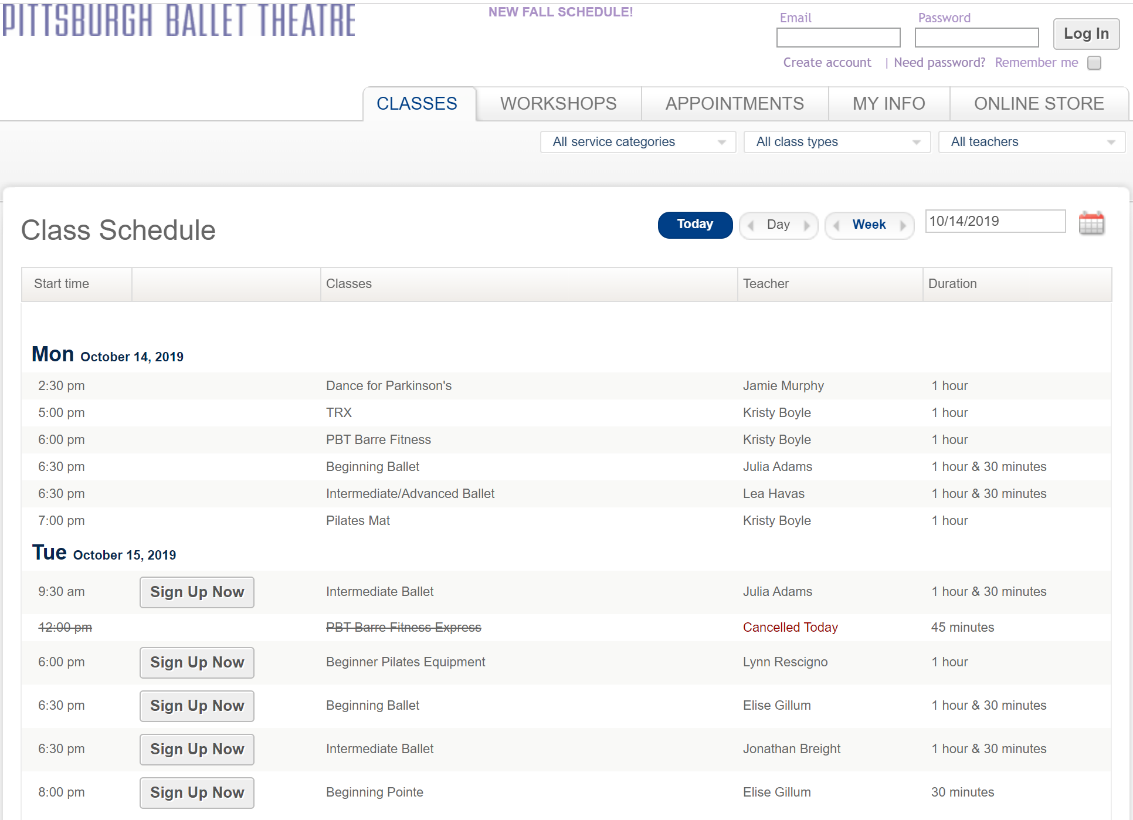Go to next day arrow
The height and width of the screenshot is (820, 1133).
pos(806,225)
